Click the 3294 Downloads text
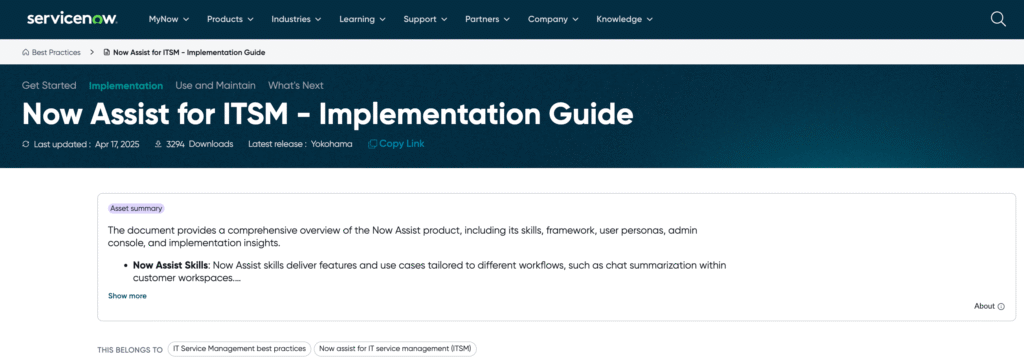The width and height of the screenshot is (1024, 362). pyautogui.click(x=199, y=144)
